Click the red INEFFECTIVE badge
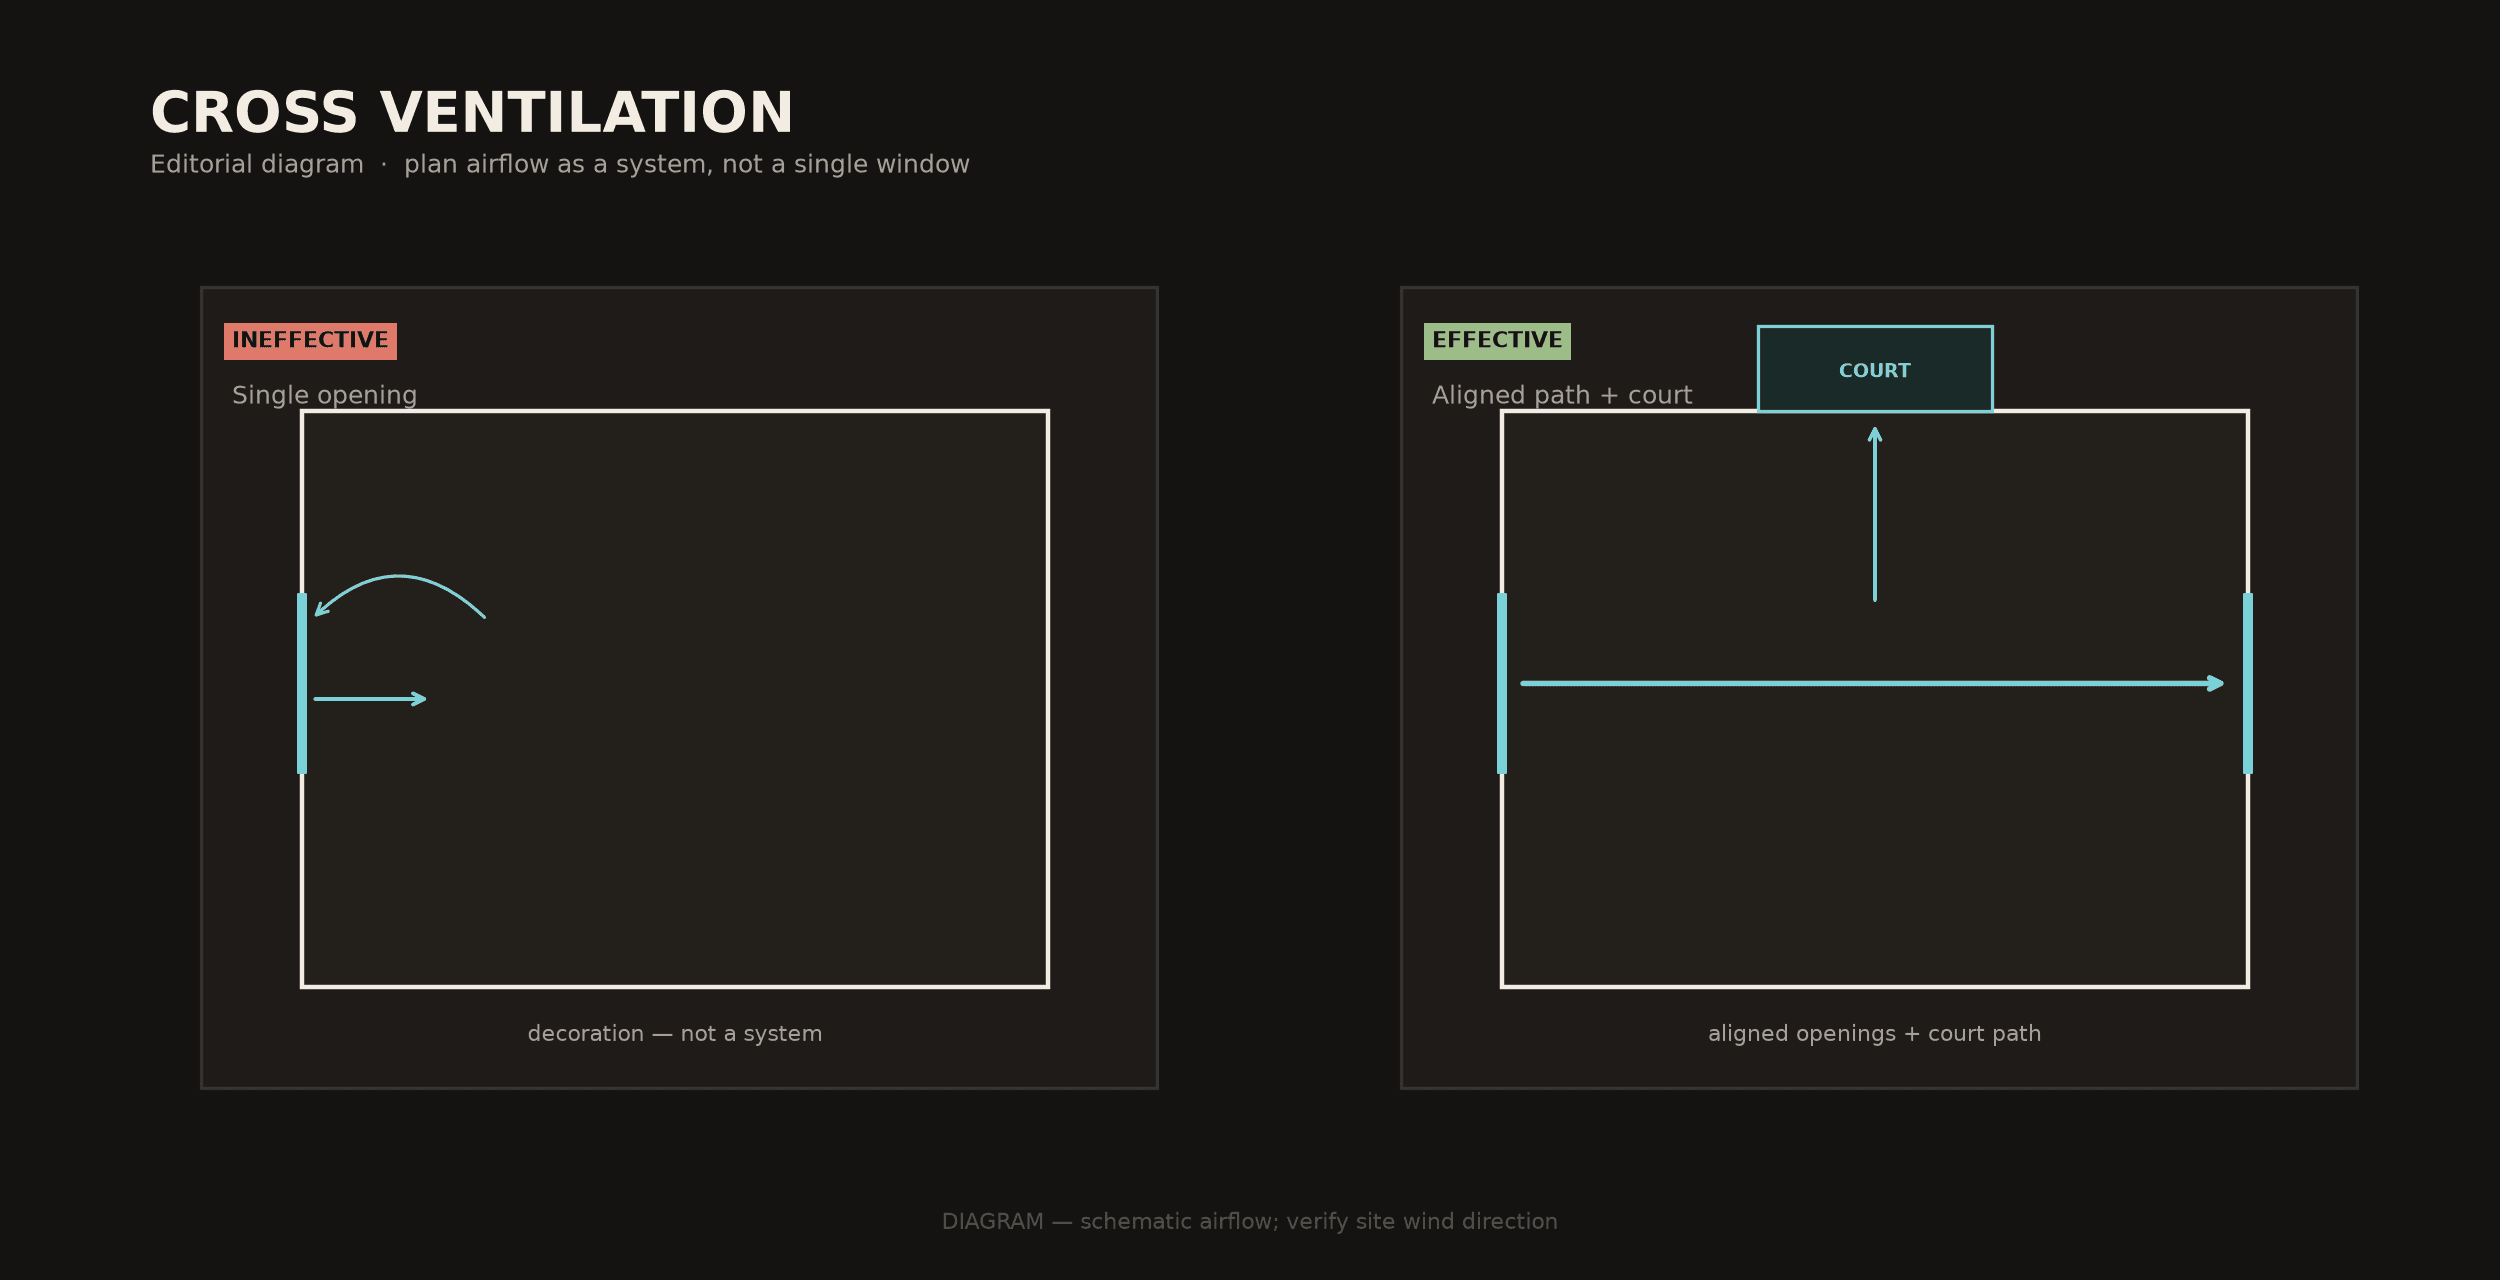The height and width of the screenshot is (1280, 2500). [x=310, y=341]
